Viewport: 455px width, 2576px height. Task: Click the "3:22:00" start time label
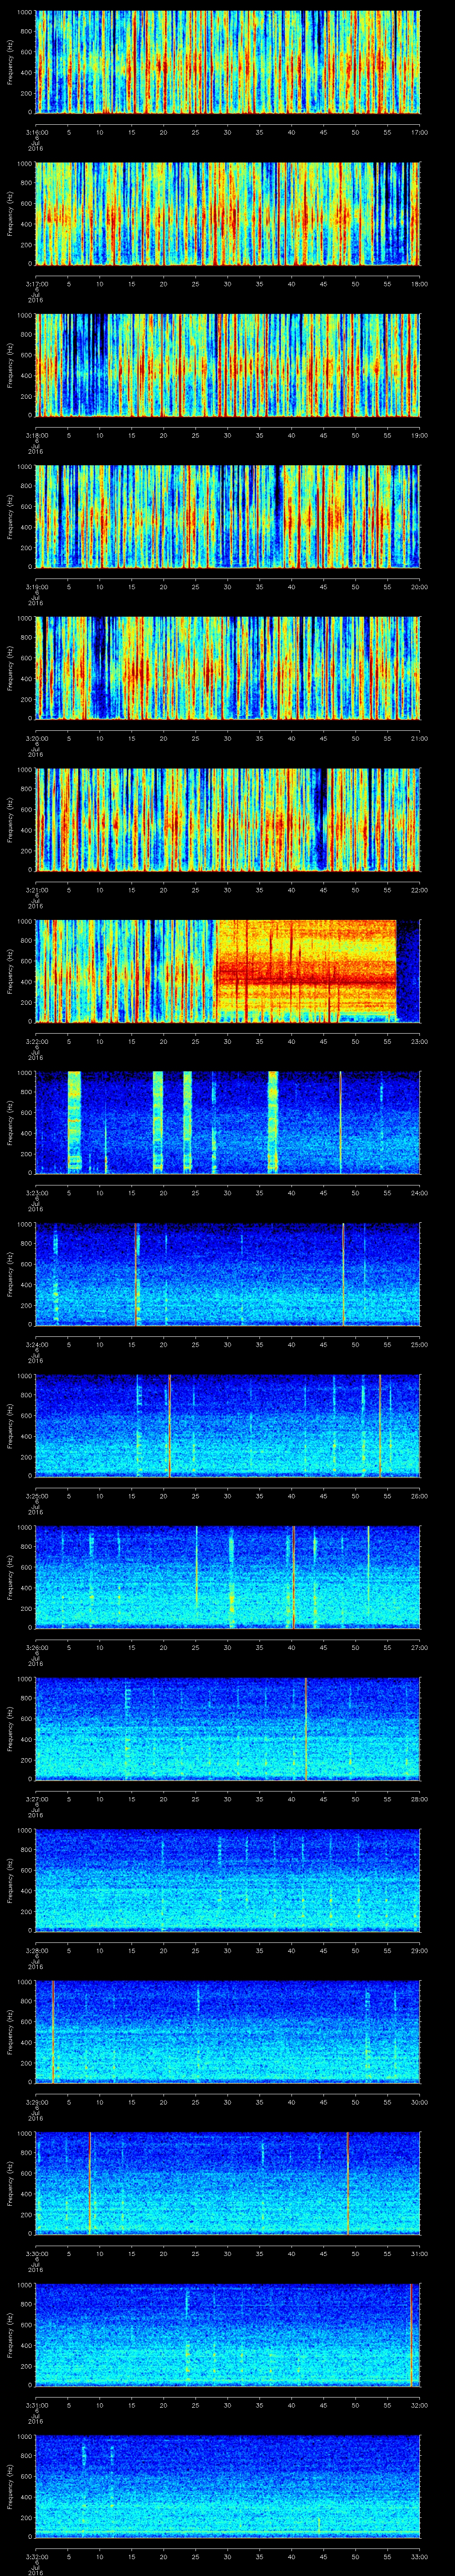pos(36,1041)
